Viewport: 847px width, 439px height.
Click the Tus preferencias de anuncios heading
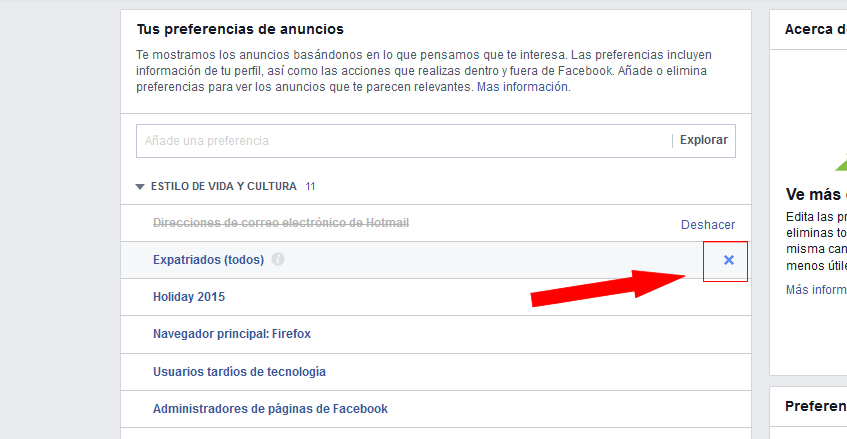click(240, 29)
